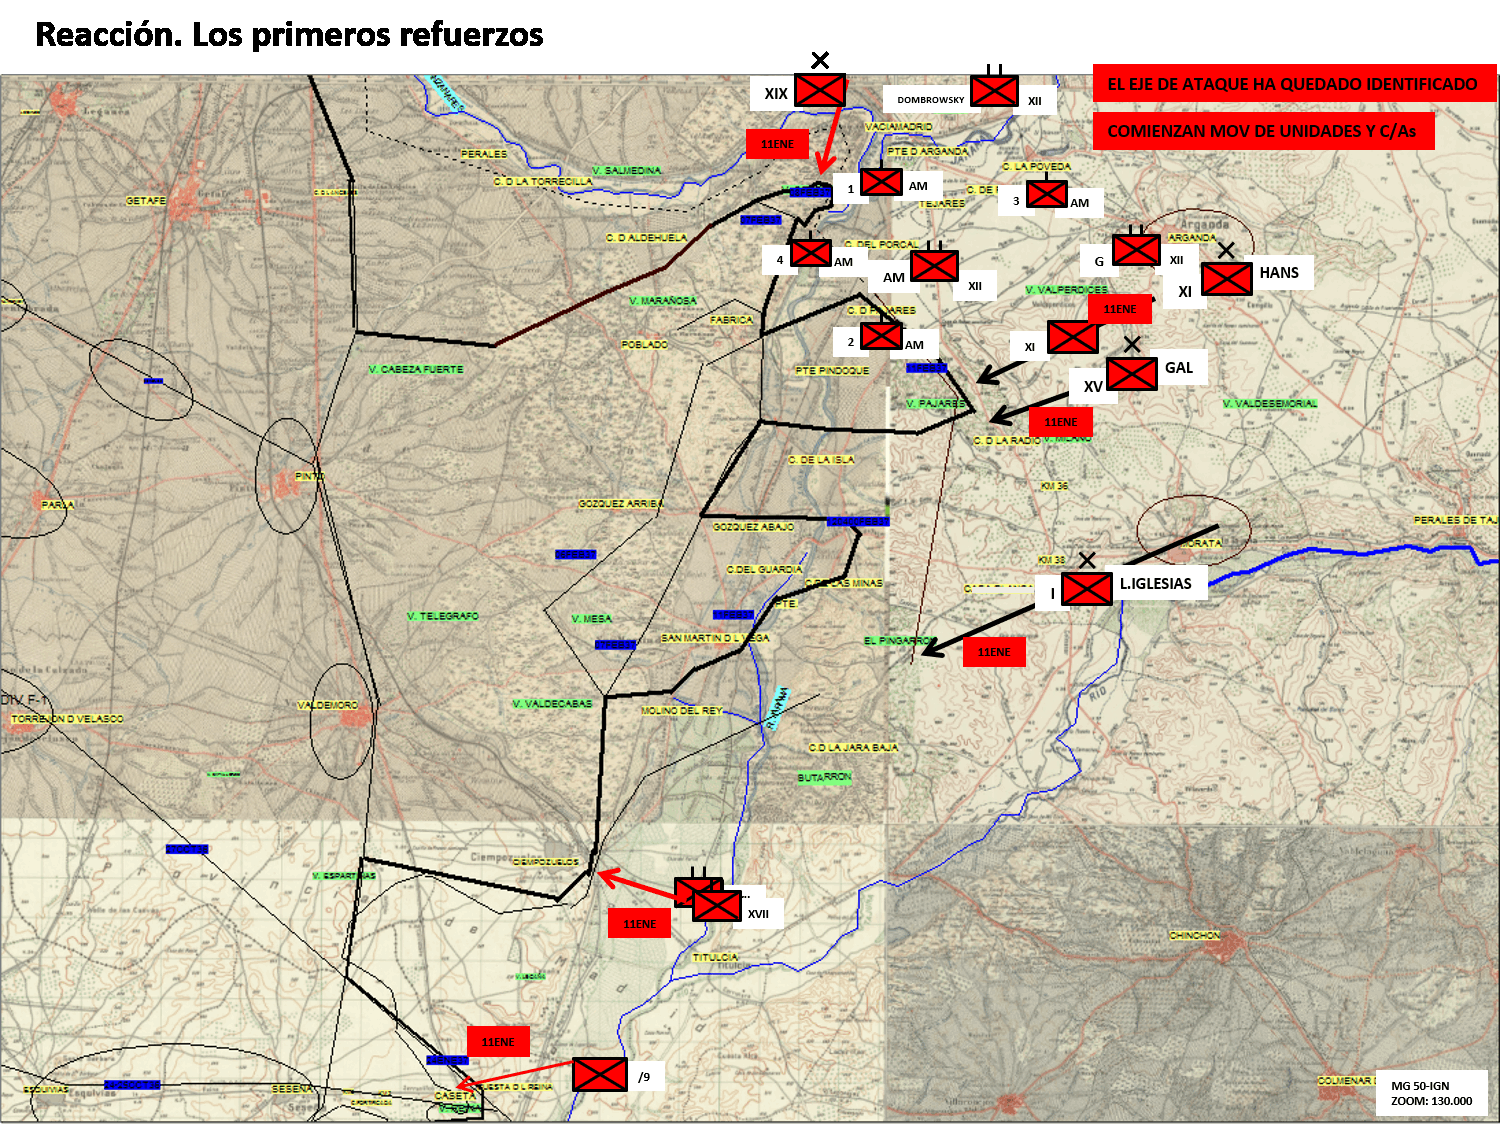The height and width of the screenshot is (1124, 1500).
Task: Click the V. VALDECABAS label
Action: (x=552, y=704)
